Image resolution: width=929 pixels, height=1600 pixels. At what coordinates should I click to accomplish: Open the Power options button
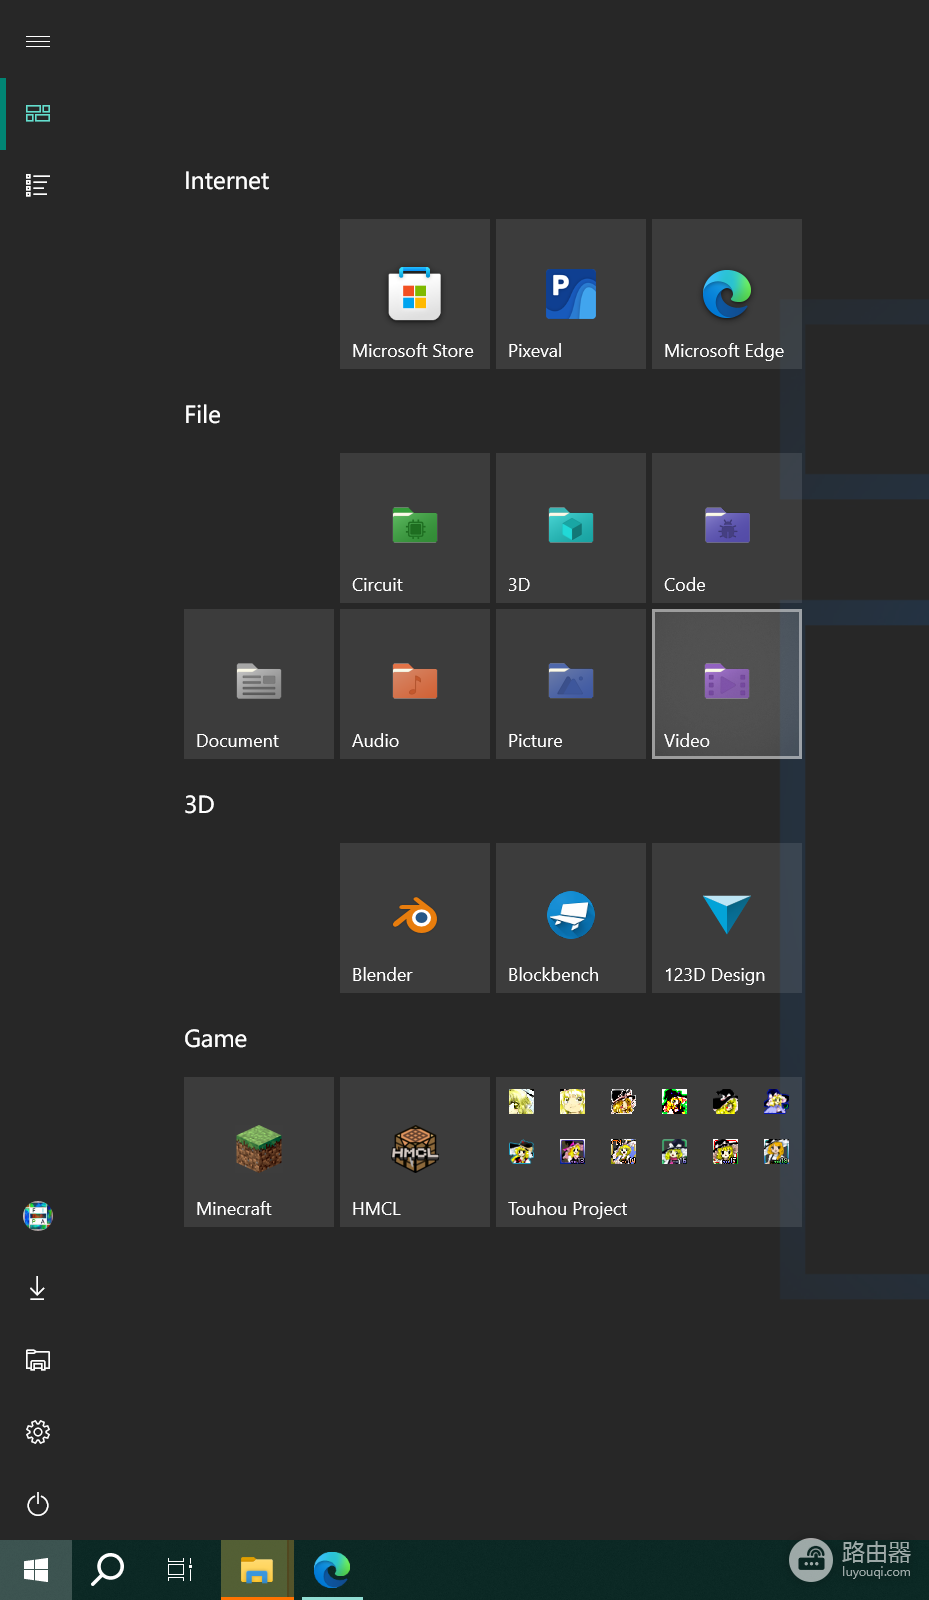pyautogui.click(x=38, y=1504)
